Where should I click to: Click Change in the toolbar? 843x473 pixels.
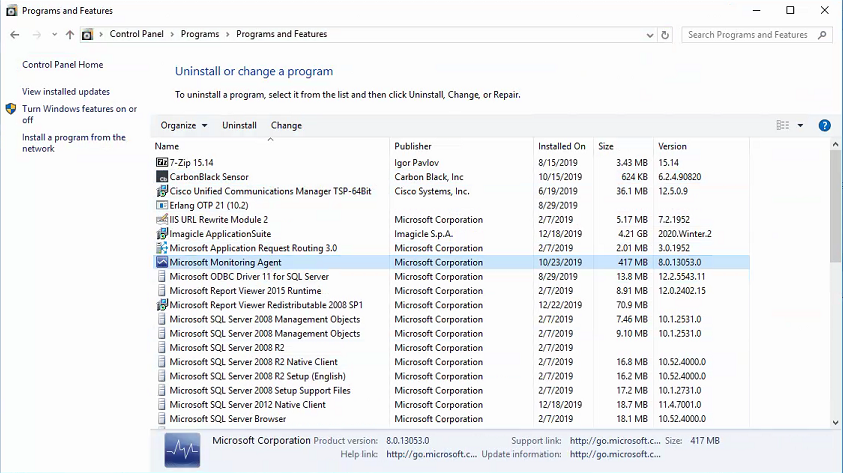click(x=286, y=126)
